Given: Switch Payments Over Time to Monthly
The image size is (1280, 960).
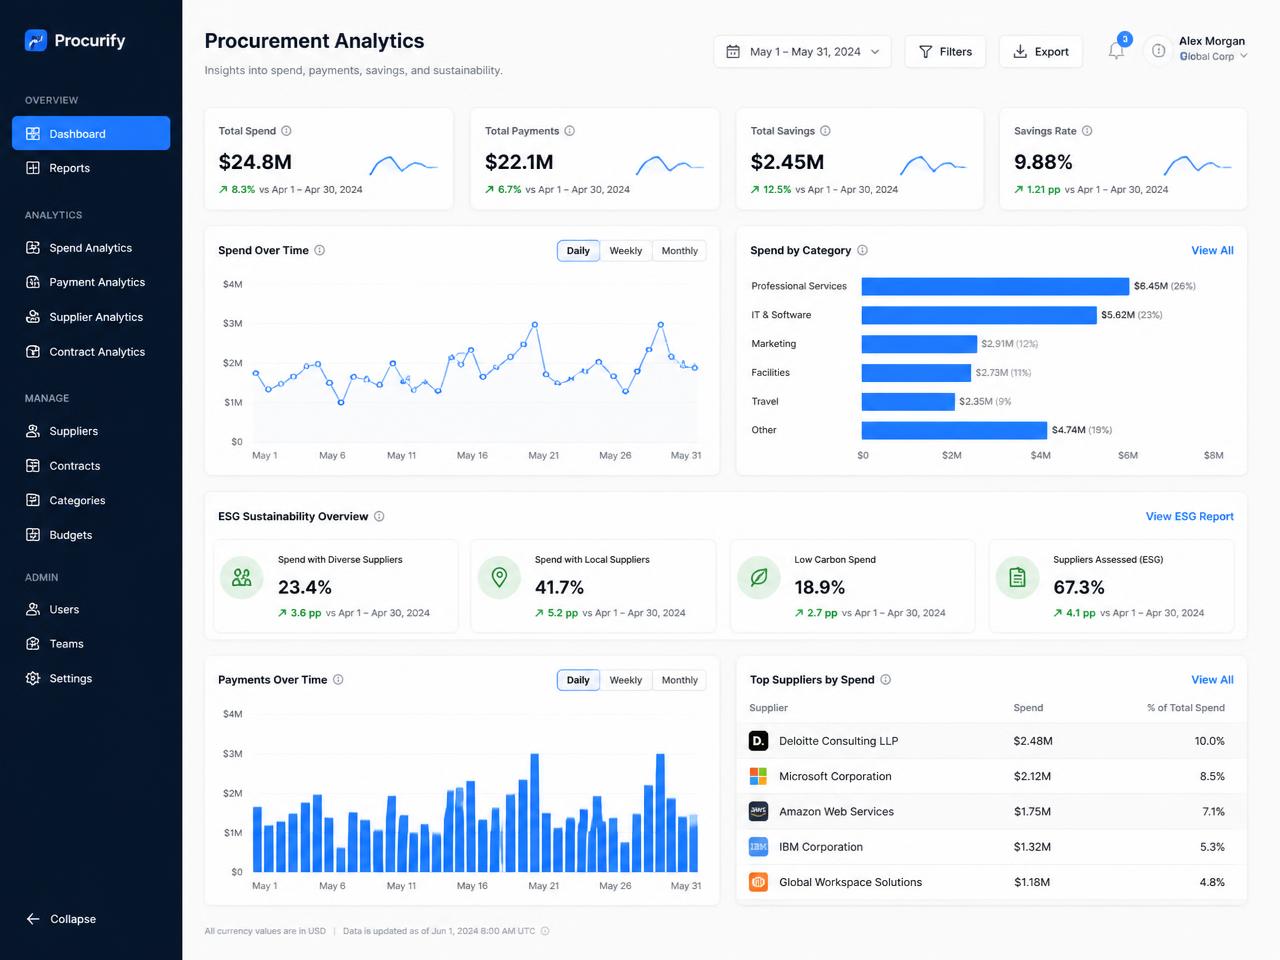Looking at the screenshot, I should point(680,680).
